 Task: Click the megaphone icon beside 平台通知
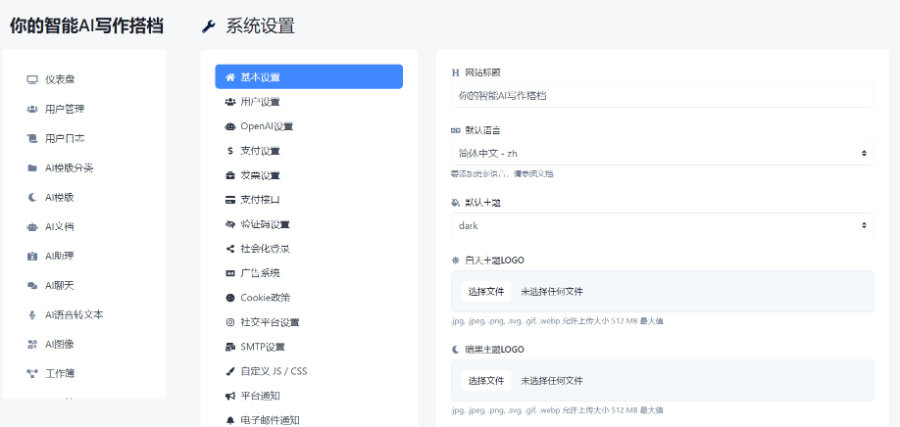click(x=230, y=396)
